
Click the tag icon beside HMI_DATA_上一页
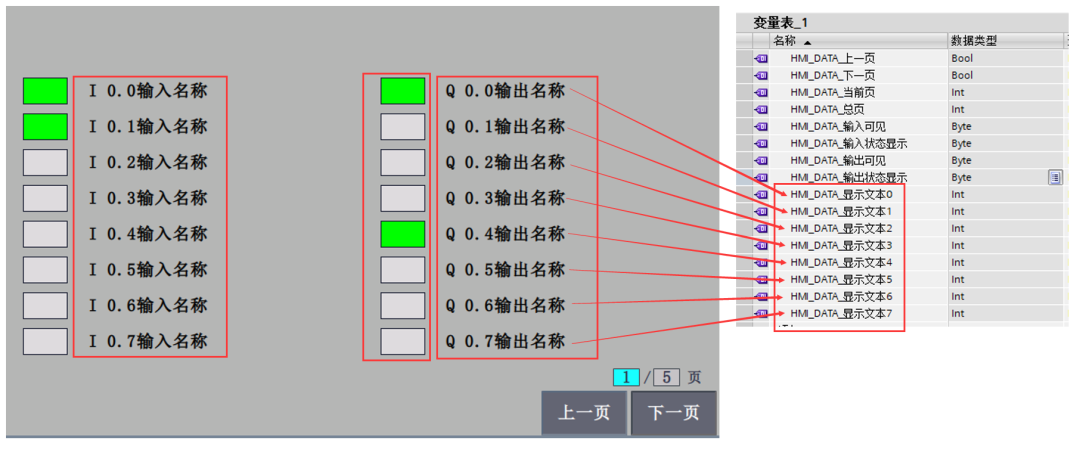761,59
